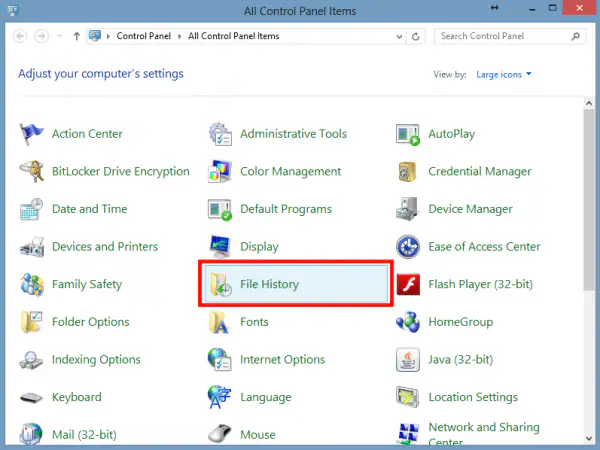
Task: Open the Action Center flag icon
Action: coord(31,134)
